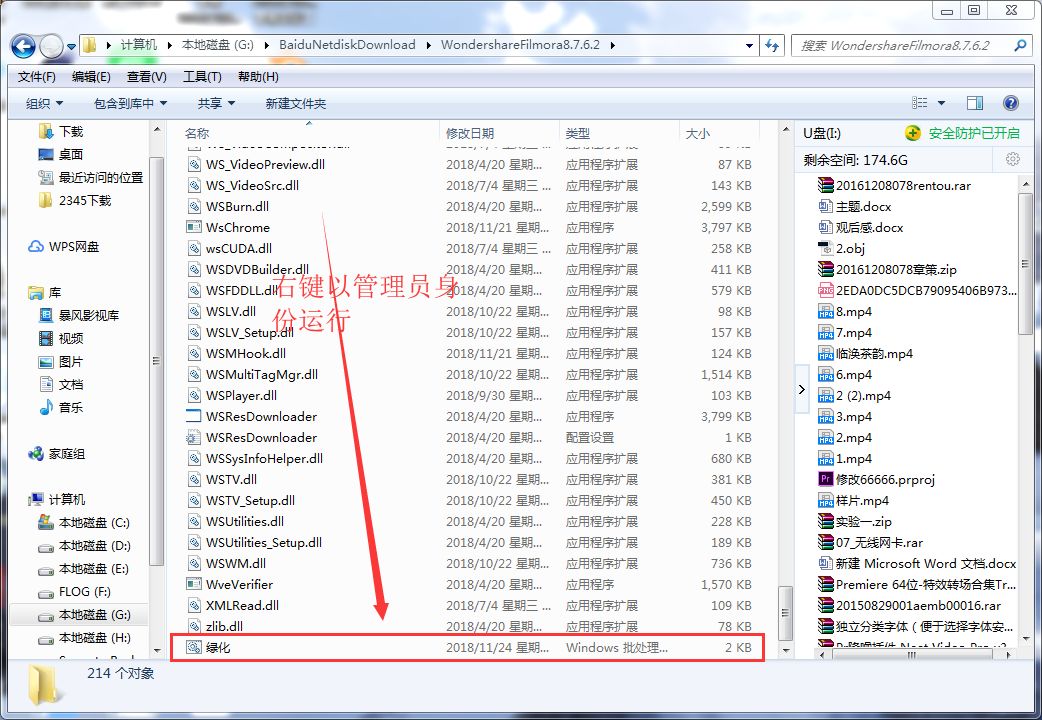
Task: Open the 文件(F) menu
Action: [x=37, y=77]
